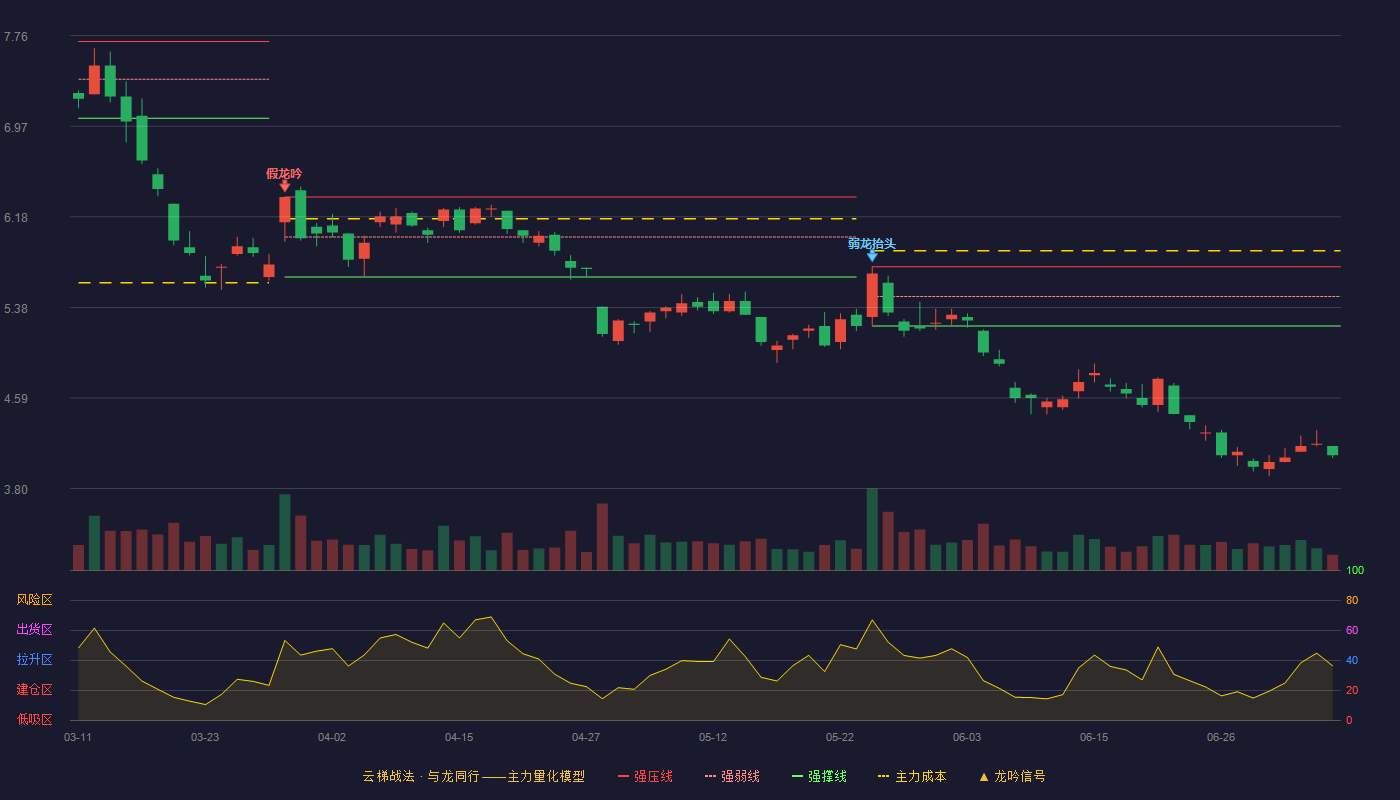Click the 60 indicator scale value

pos(1352,631)
